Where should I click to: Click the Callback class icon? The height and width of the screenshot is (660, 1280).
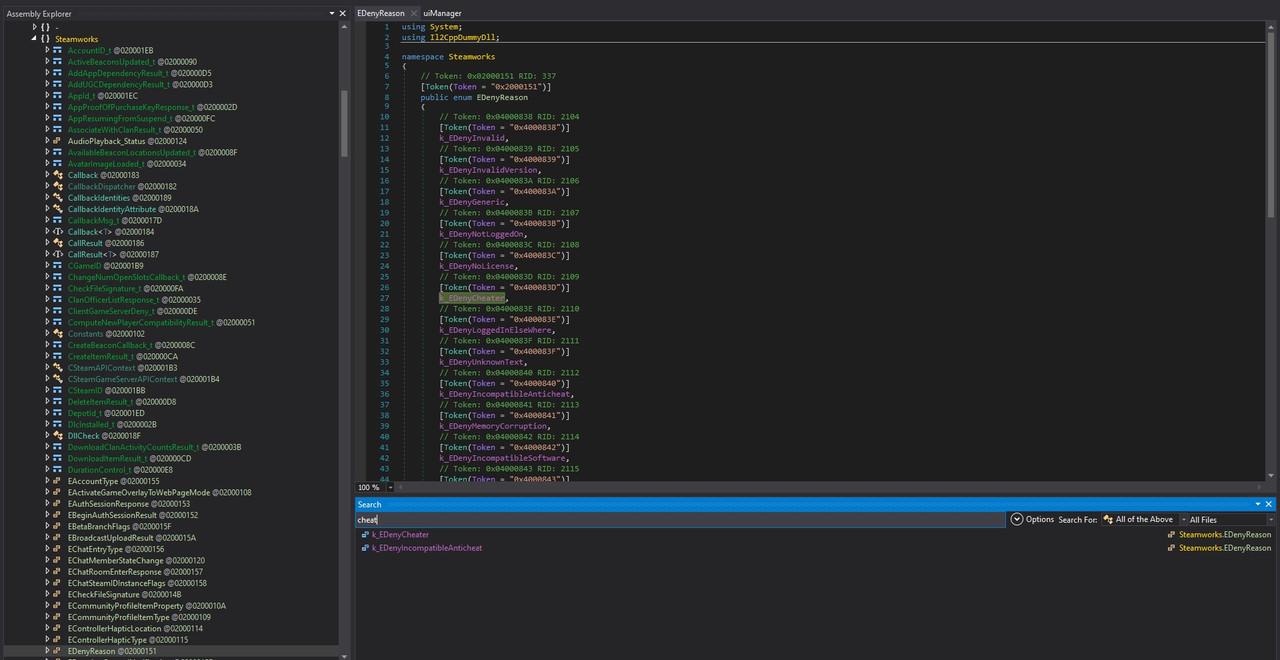(58, 175)
